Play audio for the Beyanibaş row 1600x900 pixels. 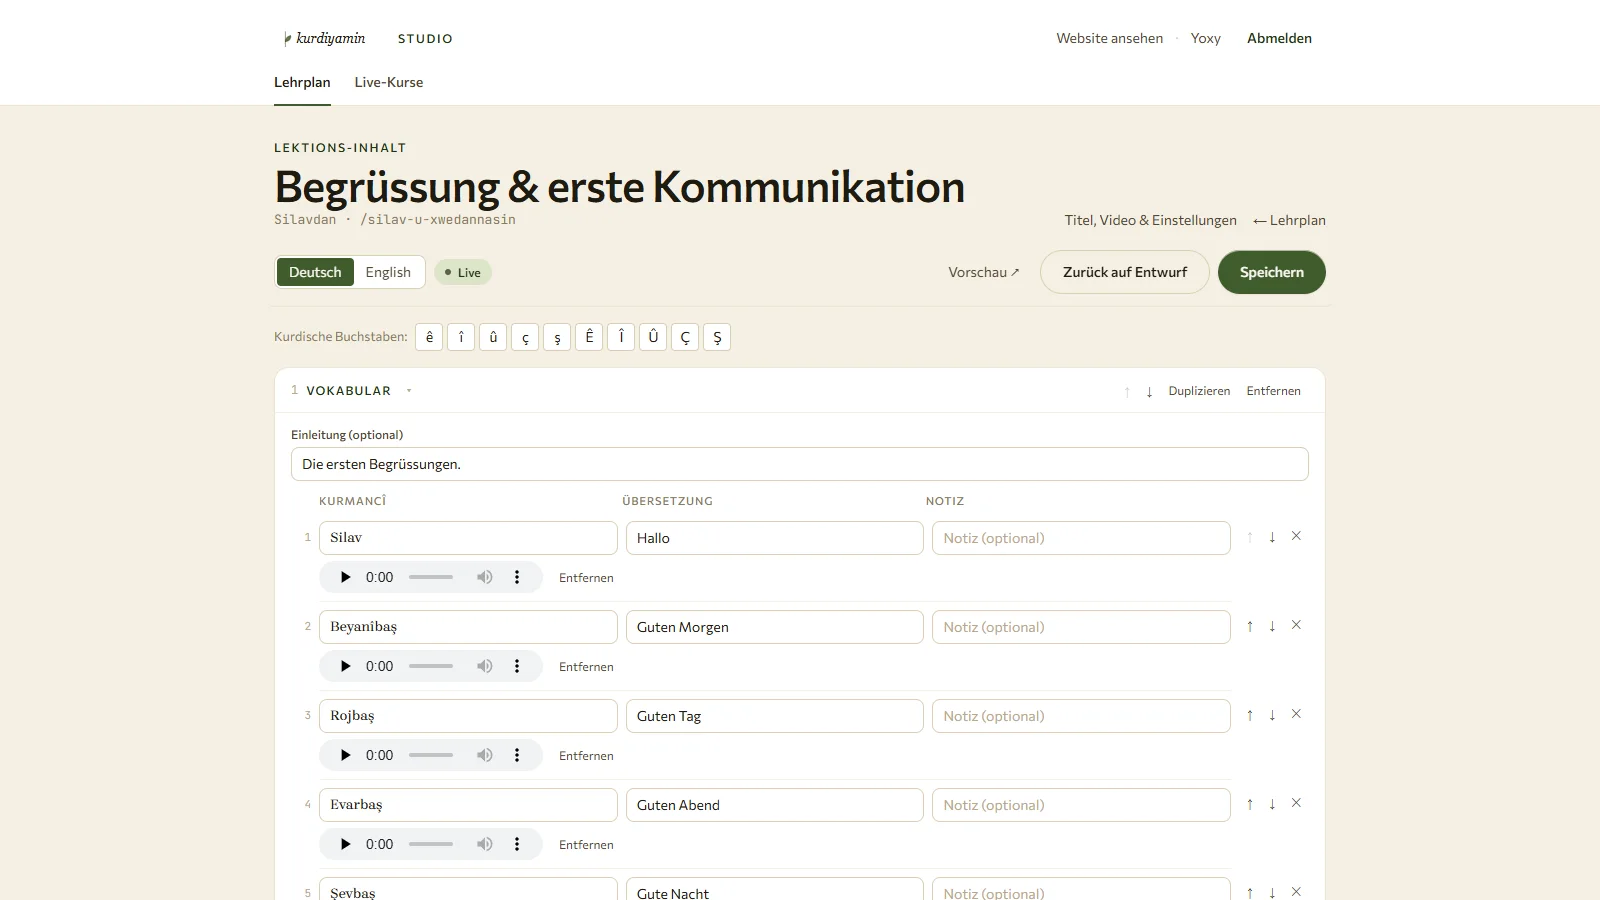tap(345, 666)
